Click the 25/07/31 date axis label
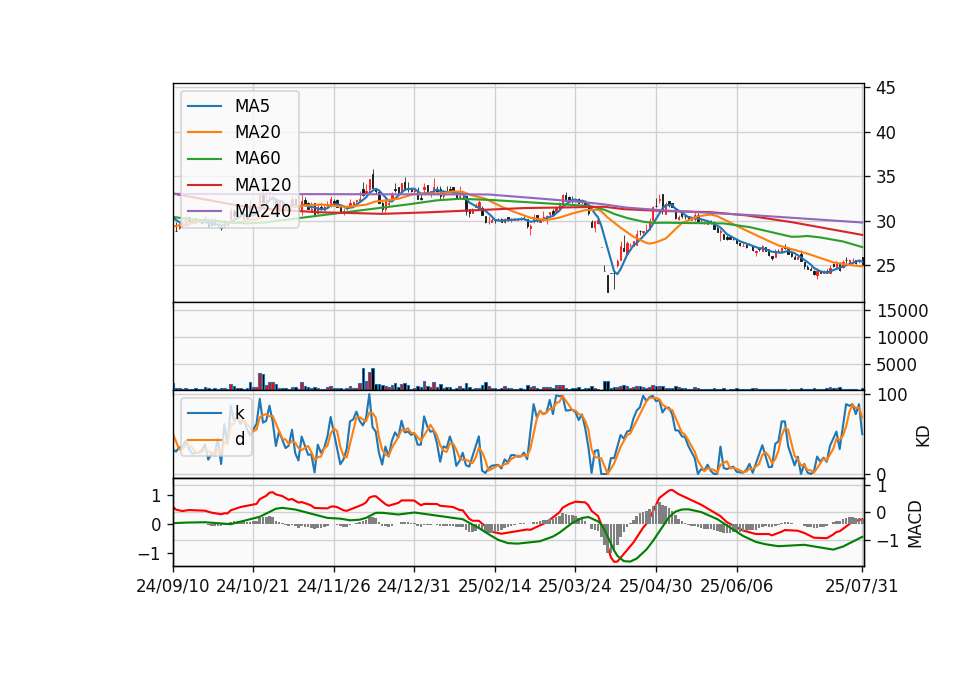The width and height of the screenshot is (960, 690). click(861, 586)
